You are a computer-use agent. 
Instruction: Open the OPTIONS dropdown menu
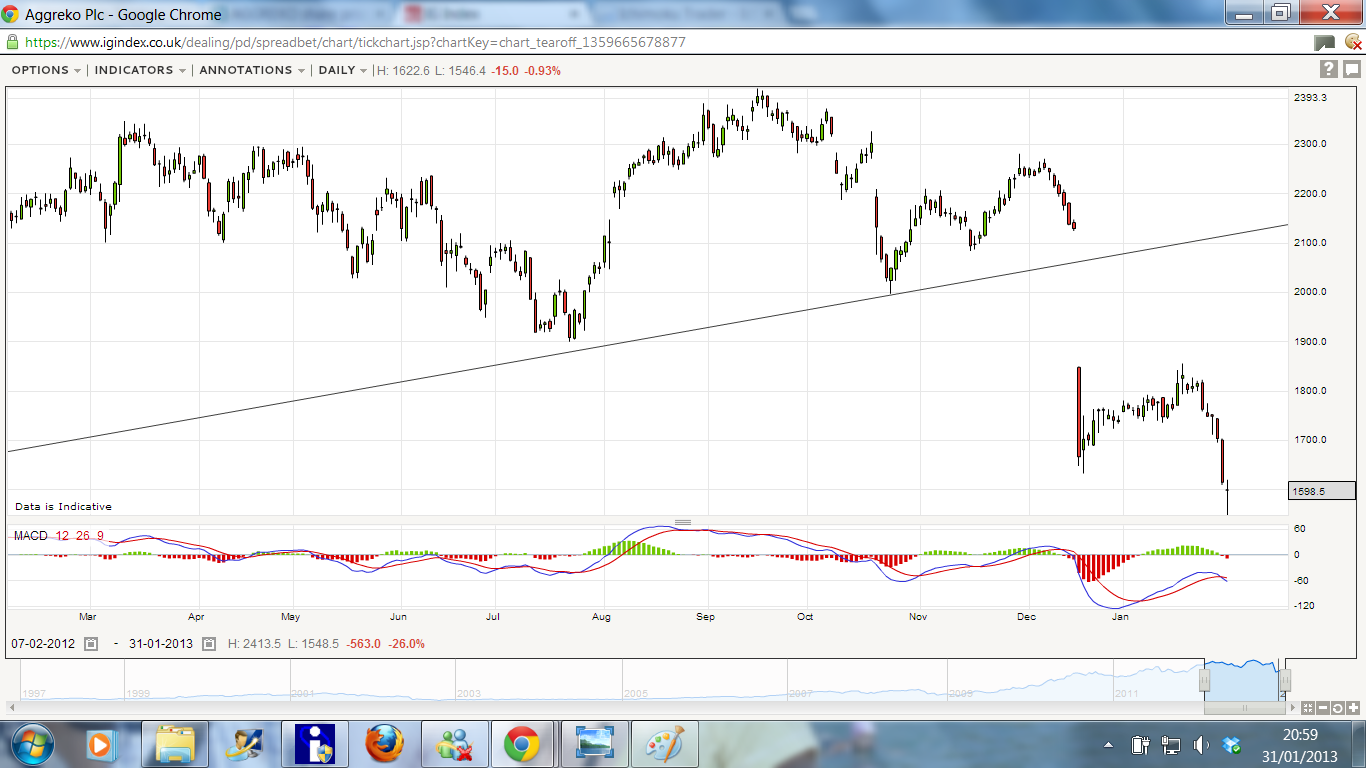tap(46, 70)
